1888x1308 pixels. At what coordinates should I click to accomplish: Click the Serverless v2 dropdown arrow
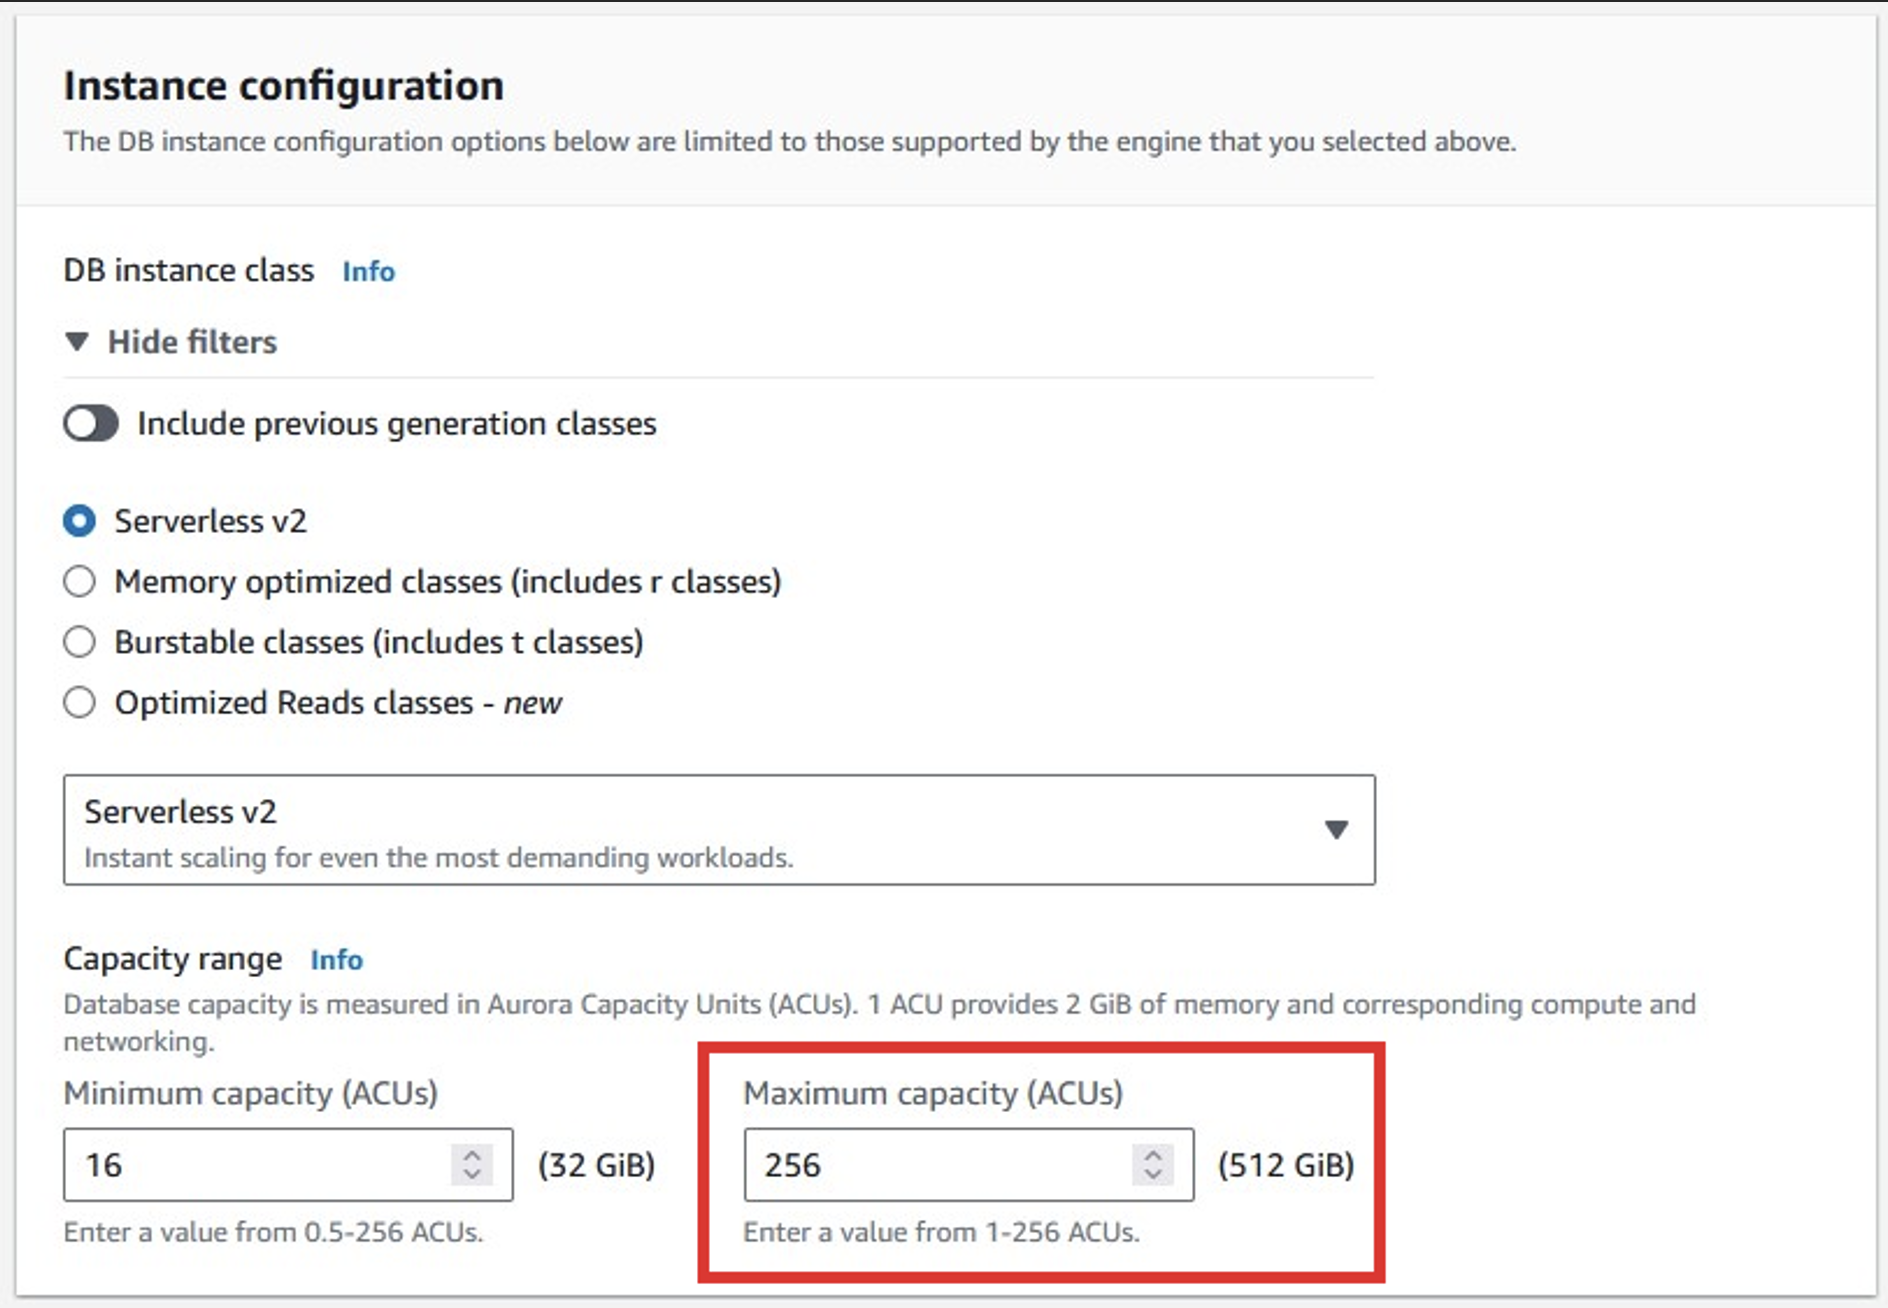1336,829
